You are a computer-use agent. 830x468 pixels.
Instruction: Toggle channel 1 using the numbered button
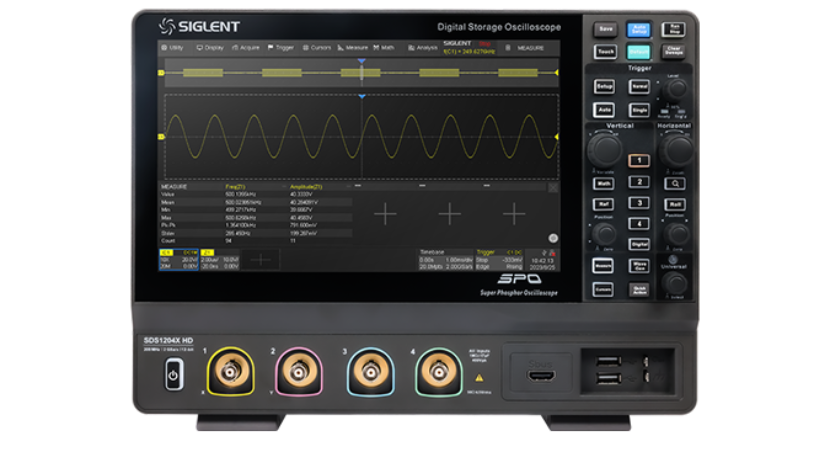(x=639, y=161)
